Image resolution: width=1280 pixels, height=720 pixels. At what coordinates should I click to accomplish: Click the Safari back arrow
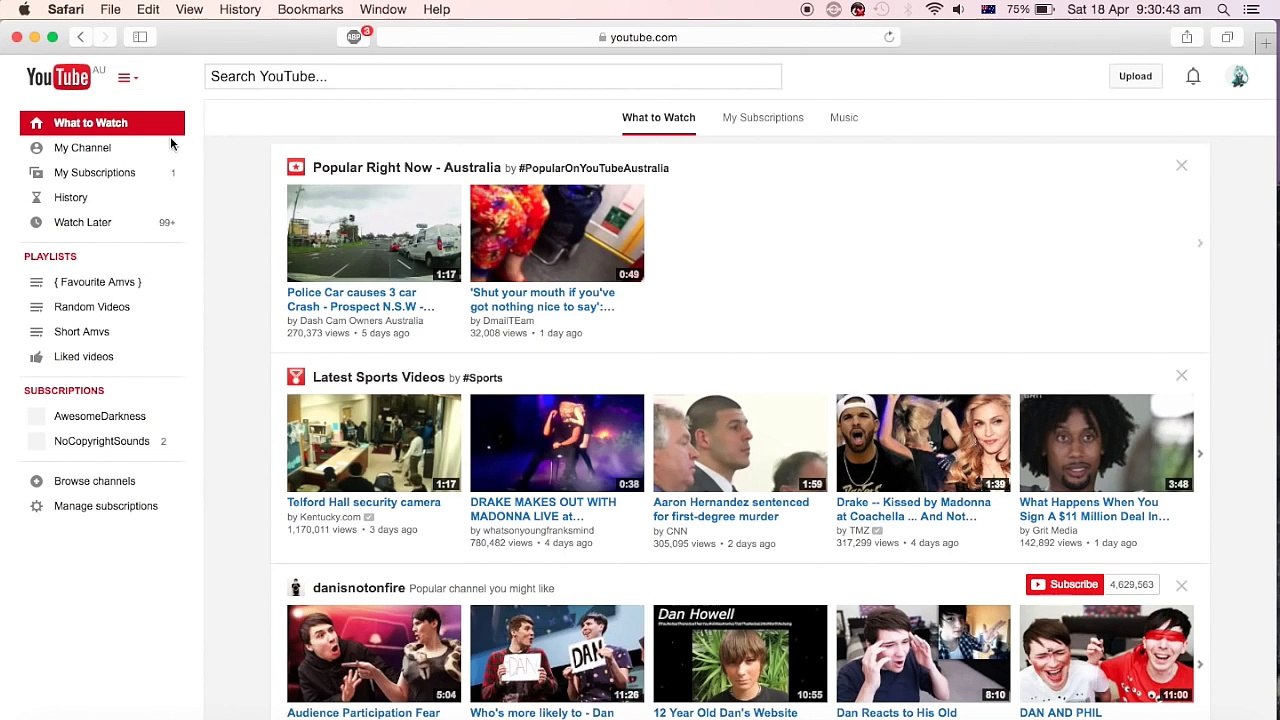[x=81, y=37]
